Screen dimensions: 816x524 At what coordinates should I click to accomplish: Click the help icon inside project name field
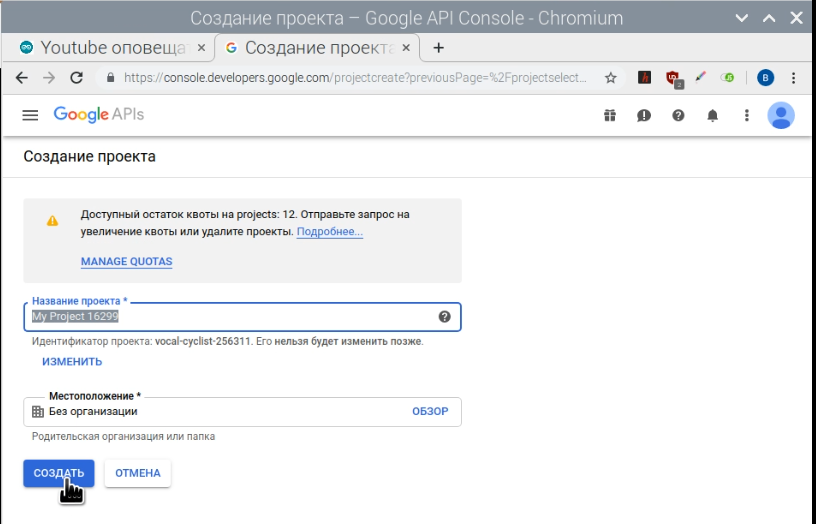tap(444, 316)
